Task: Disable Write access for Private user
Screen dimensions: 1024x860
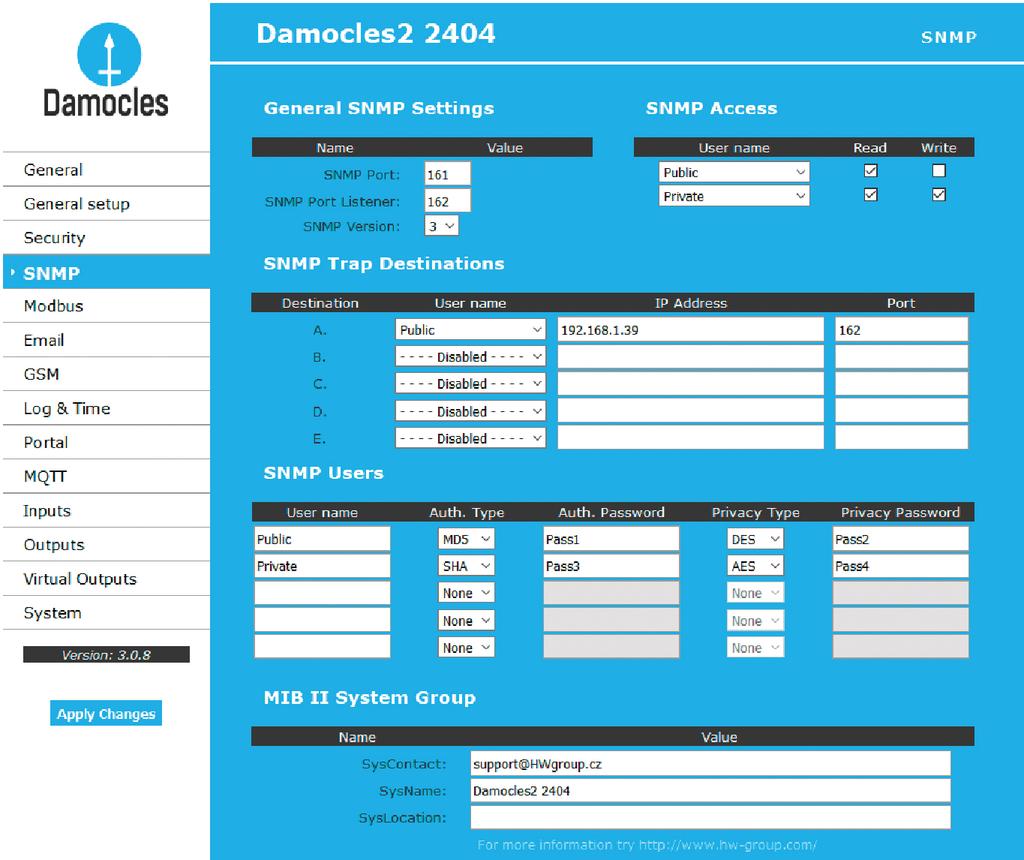Action: (939, 195)
